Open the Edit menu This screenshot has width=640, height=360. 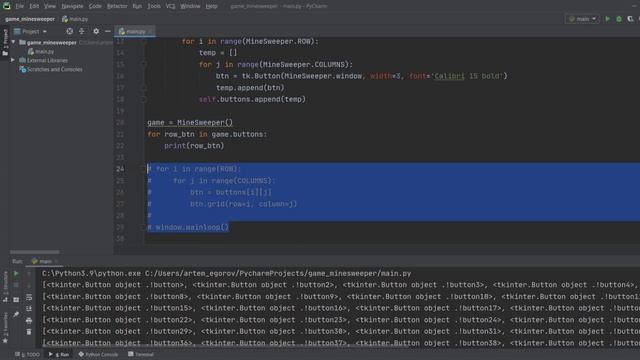point(34,6)
